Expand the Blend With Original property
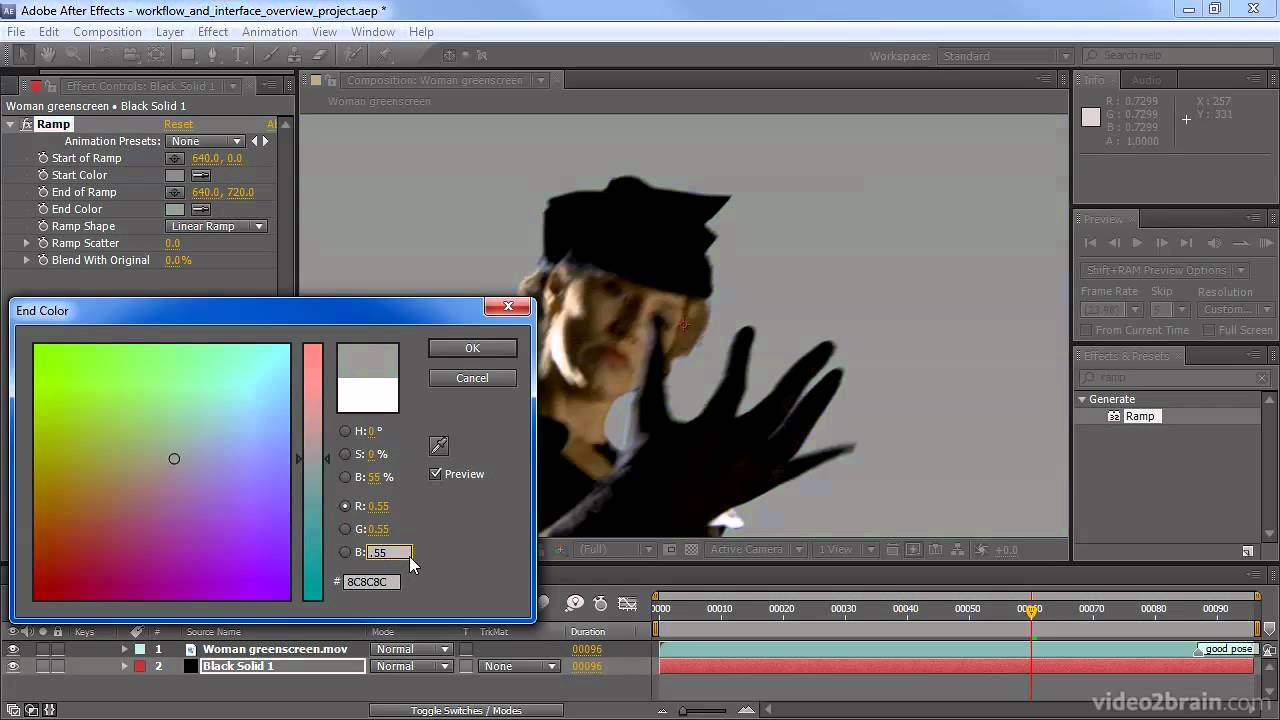 click(27, 260)
